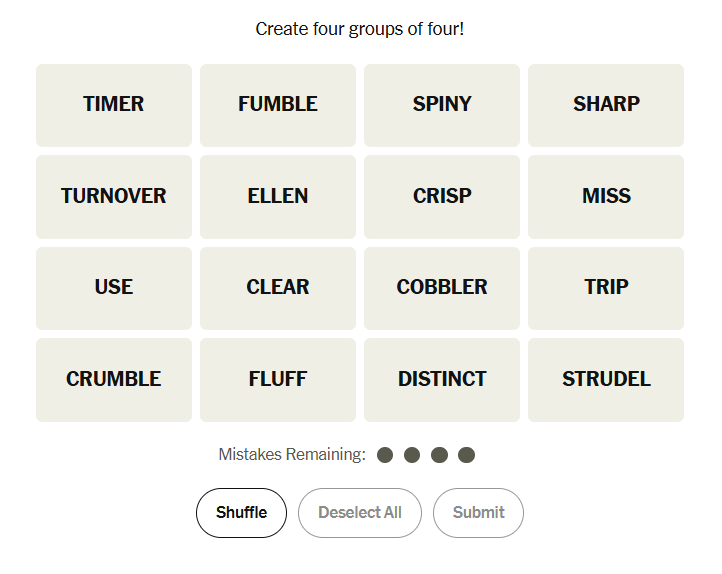This screenshot has width=722, height=574.
Task: Select the CRUMBLE word tile
Action: 114,379
